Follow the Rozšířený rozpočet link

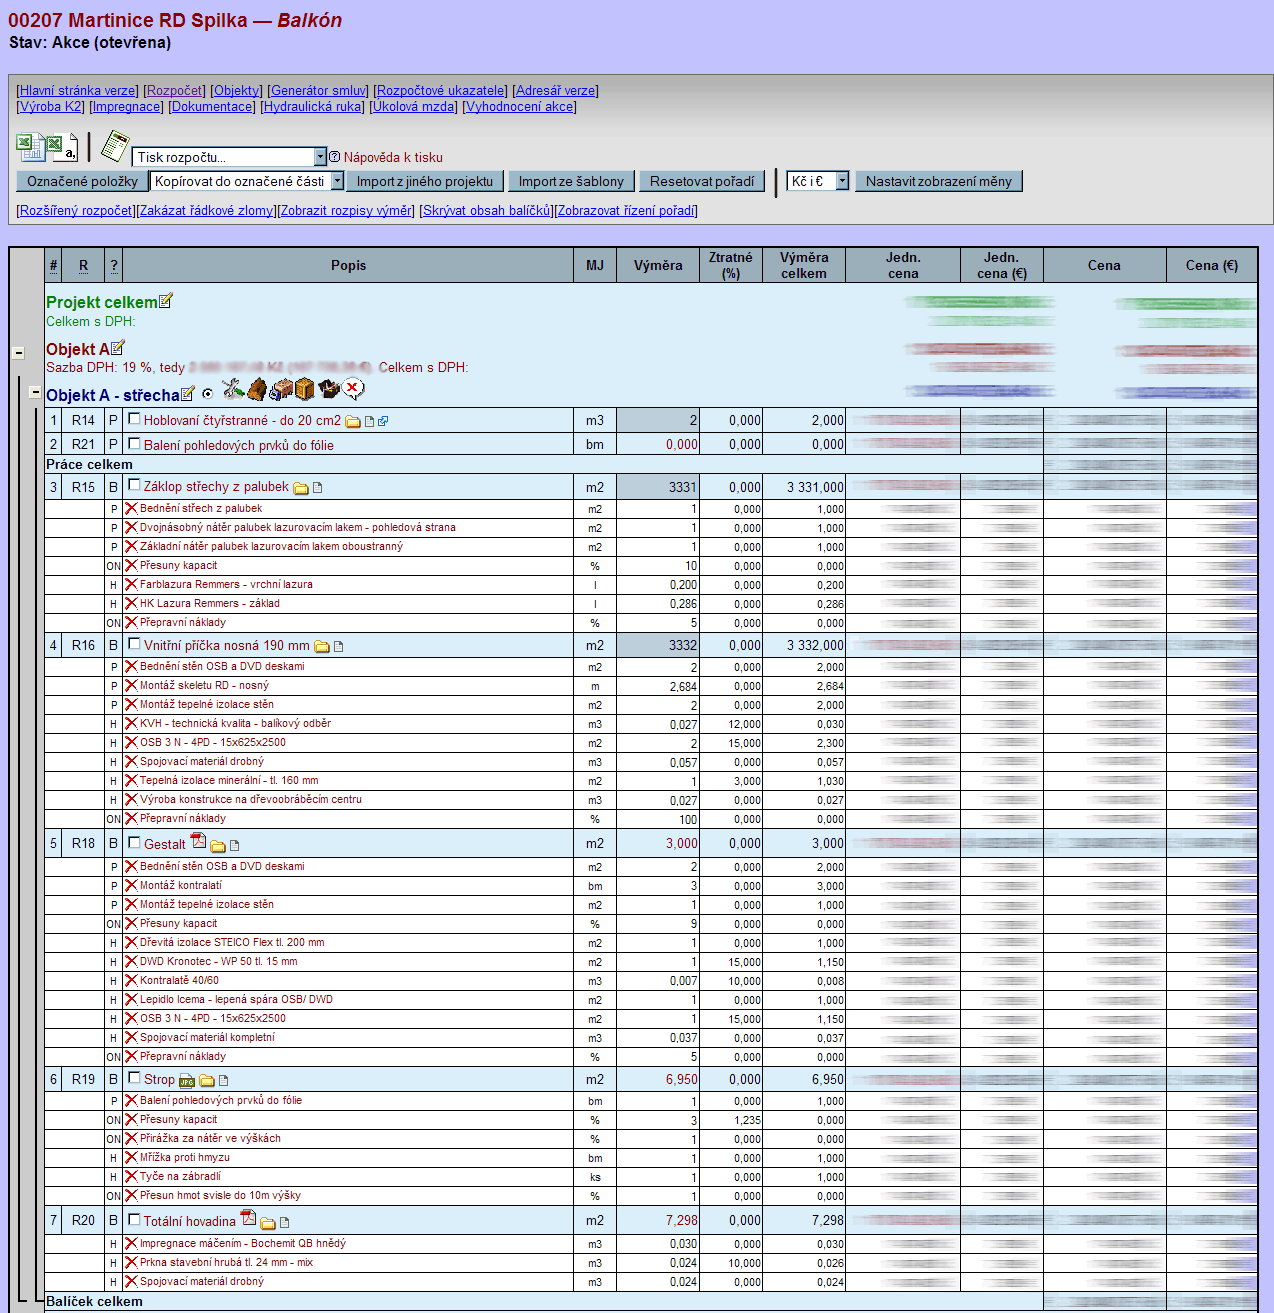(76, 211)
